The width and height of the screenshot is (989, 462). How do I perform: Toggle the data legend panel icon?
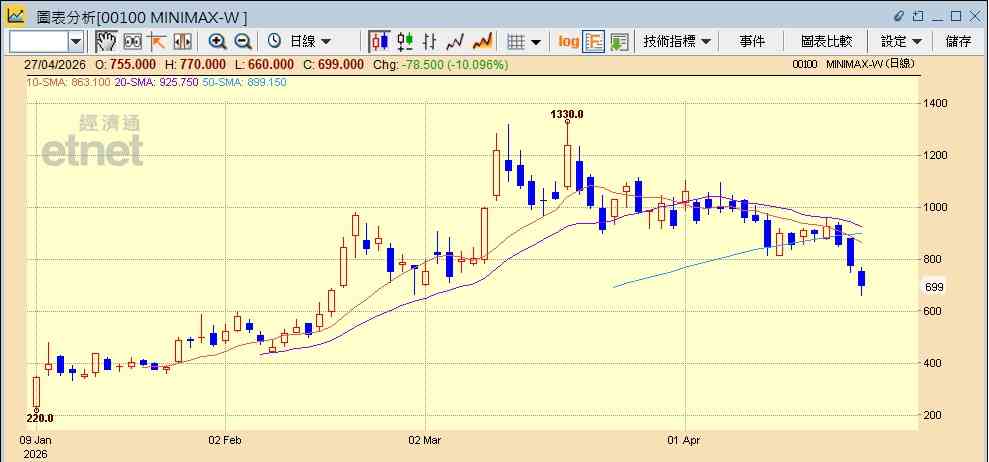tap(594, 42)
